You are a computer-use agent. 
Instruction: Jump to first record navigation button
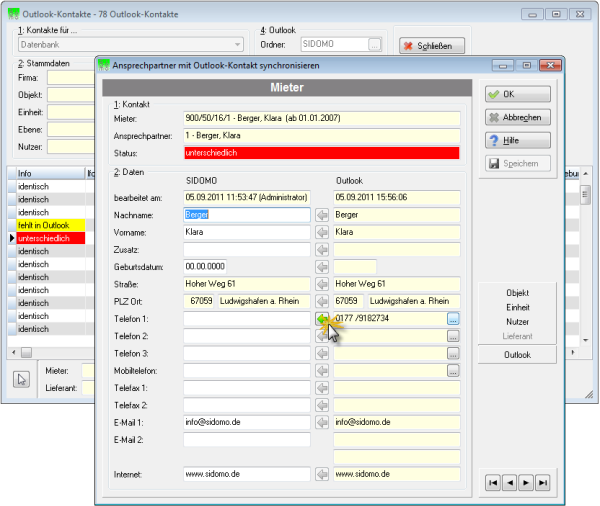pyautogui.click(x=493, y=483)
